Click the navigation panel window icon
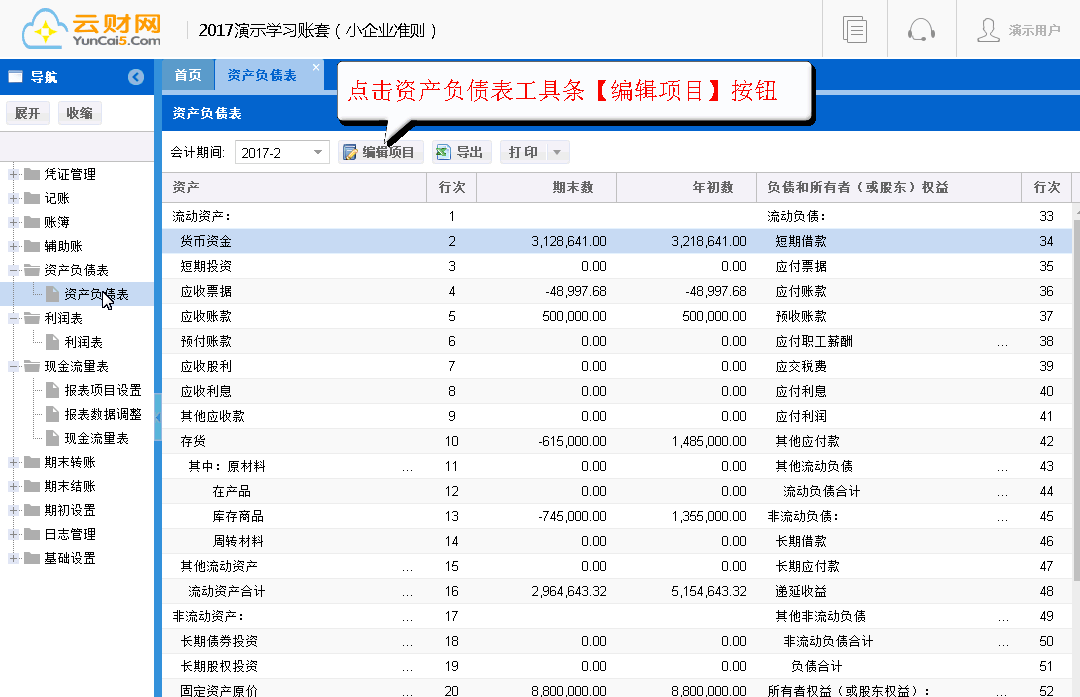 pyautogui.click(x=15, y=77)
